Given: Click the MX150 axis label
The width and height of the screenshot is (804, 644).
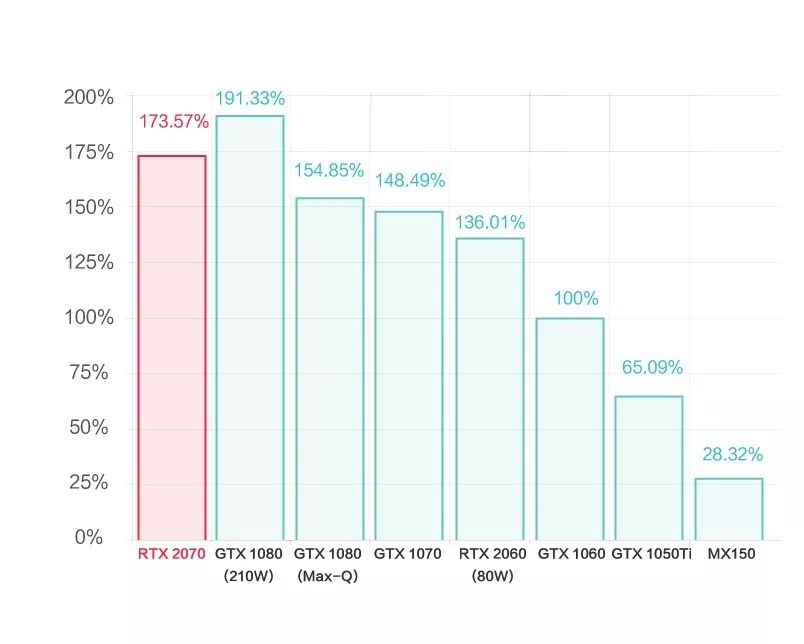Looking at the screenshot, I should pos(731,554).
